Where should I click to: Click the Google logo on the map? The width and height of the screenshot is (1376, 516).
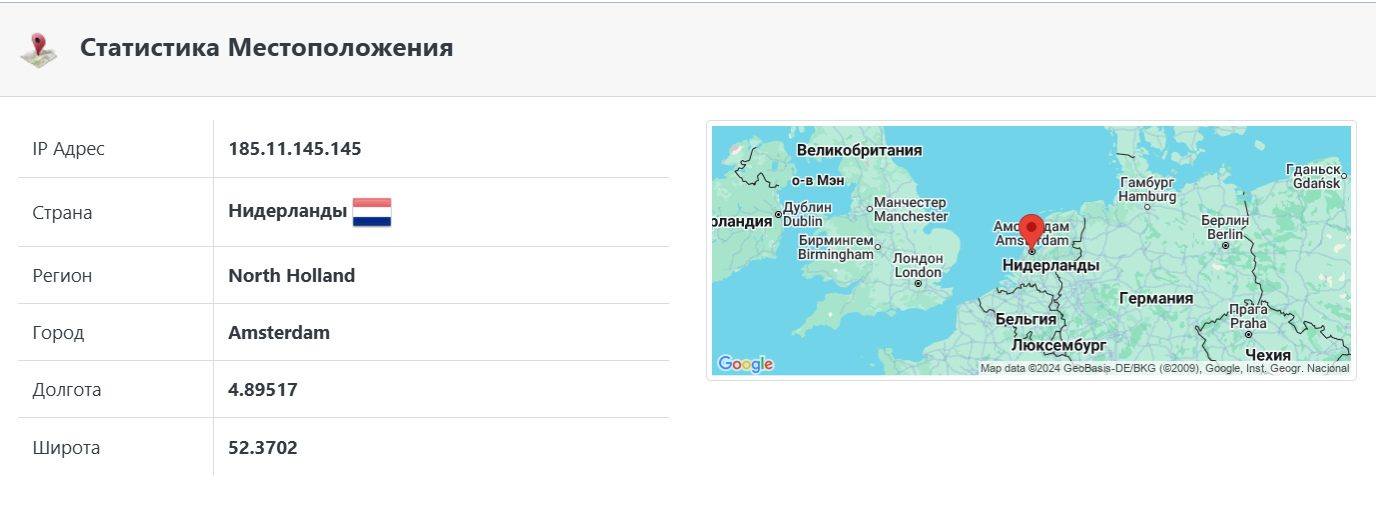coord(746,364)
